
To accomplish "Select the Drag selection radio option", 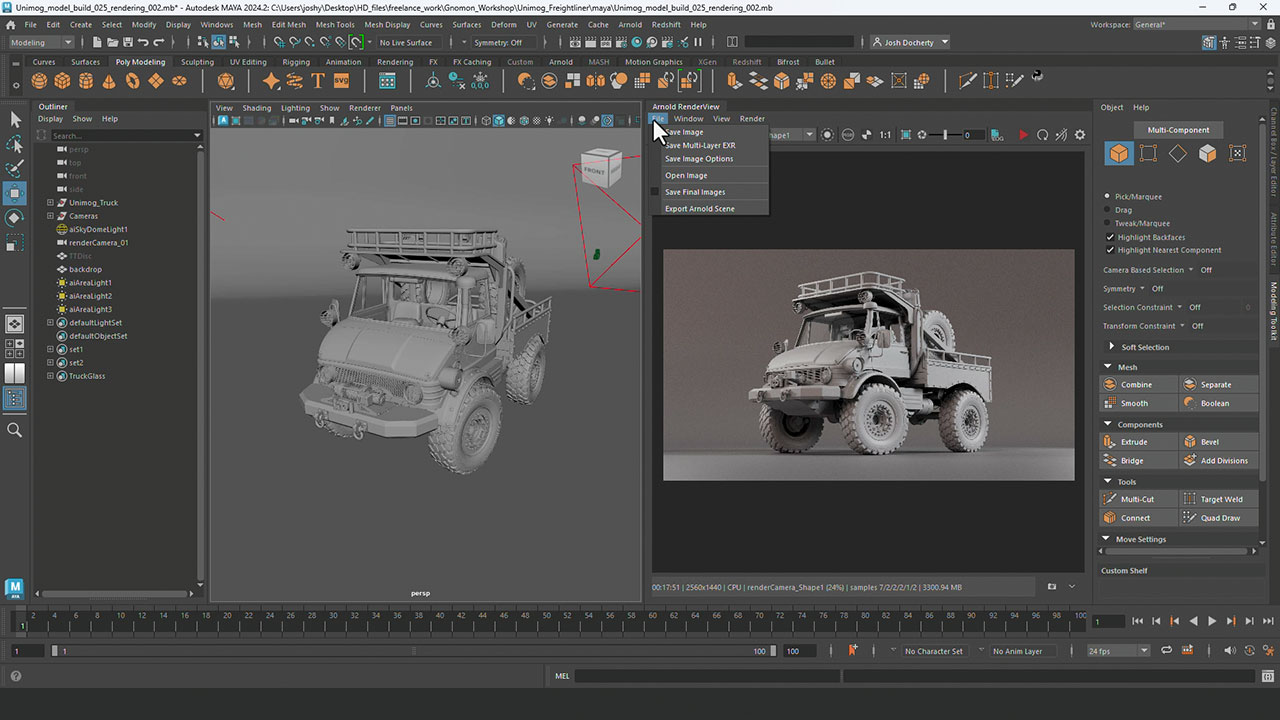I will tap(1107, 210).
